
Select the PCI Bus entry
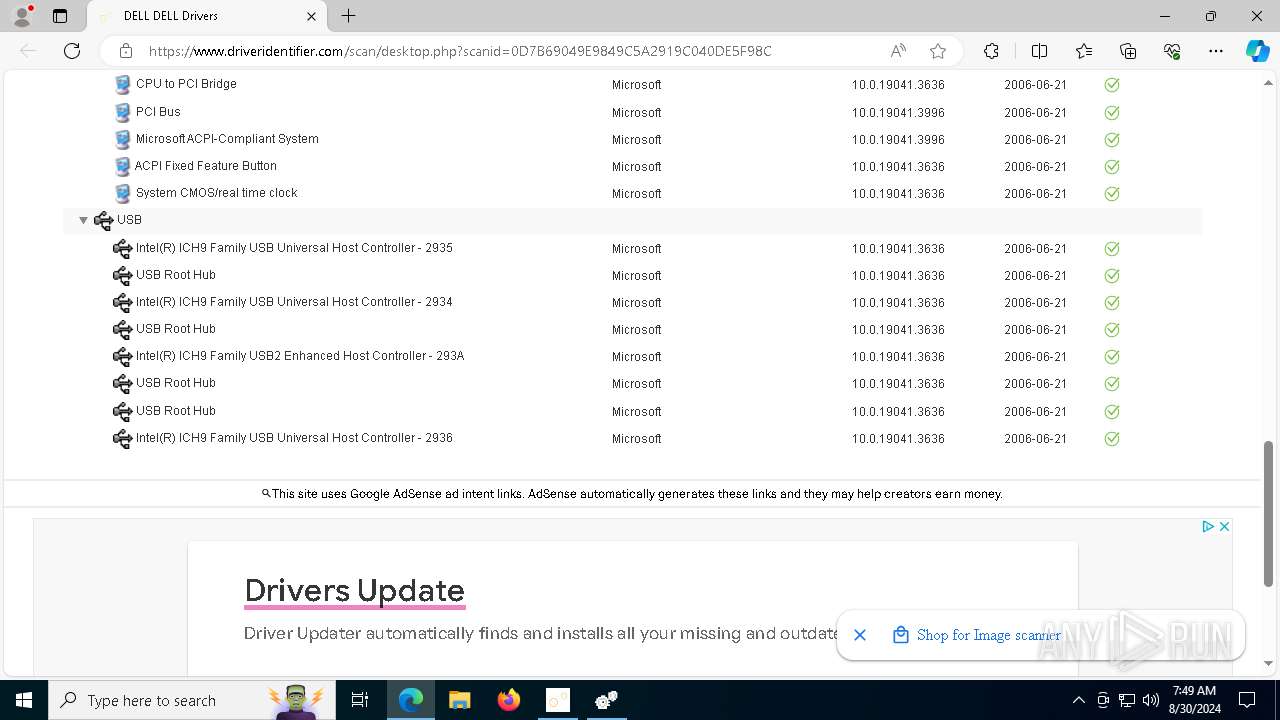coord(158,112)
